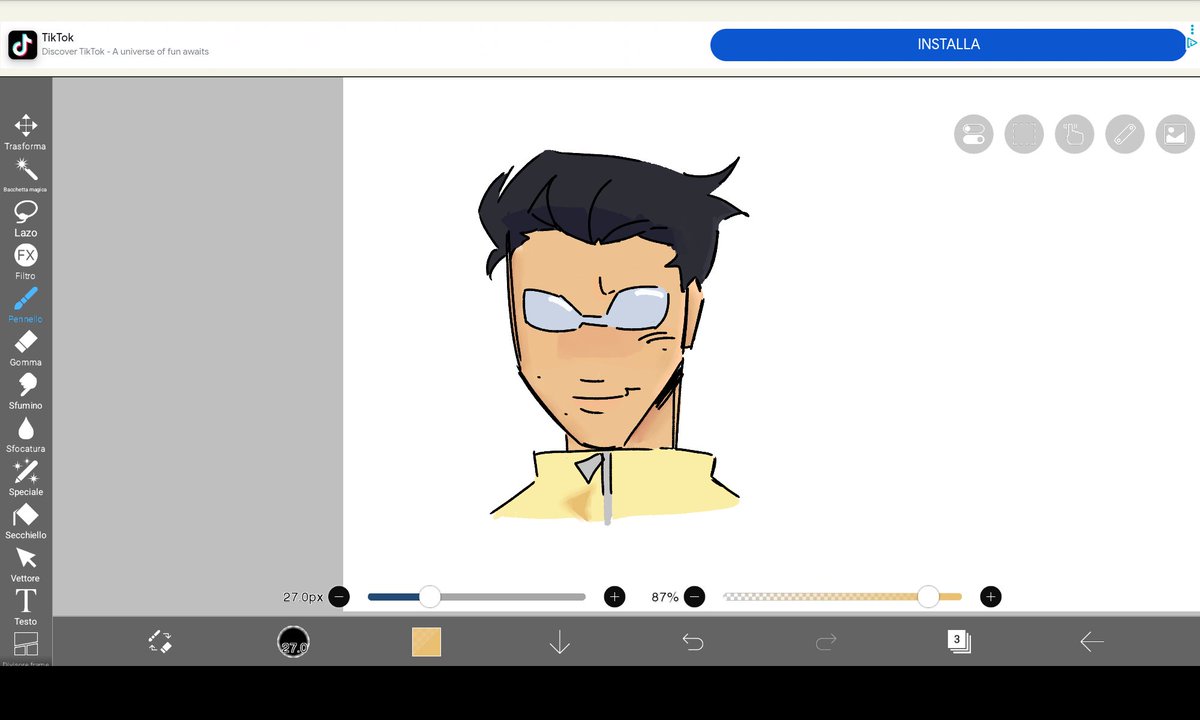The width and height of the screenshot is (1200, 720).
Task: Pick the Sfumino smudge tool
Action: 26,391
